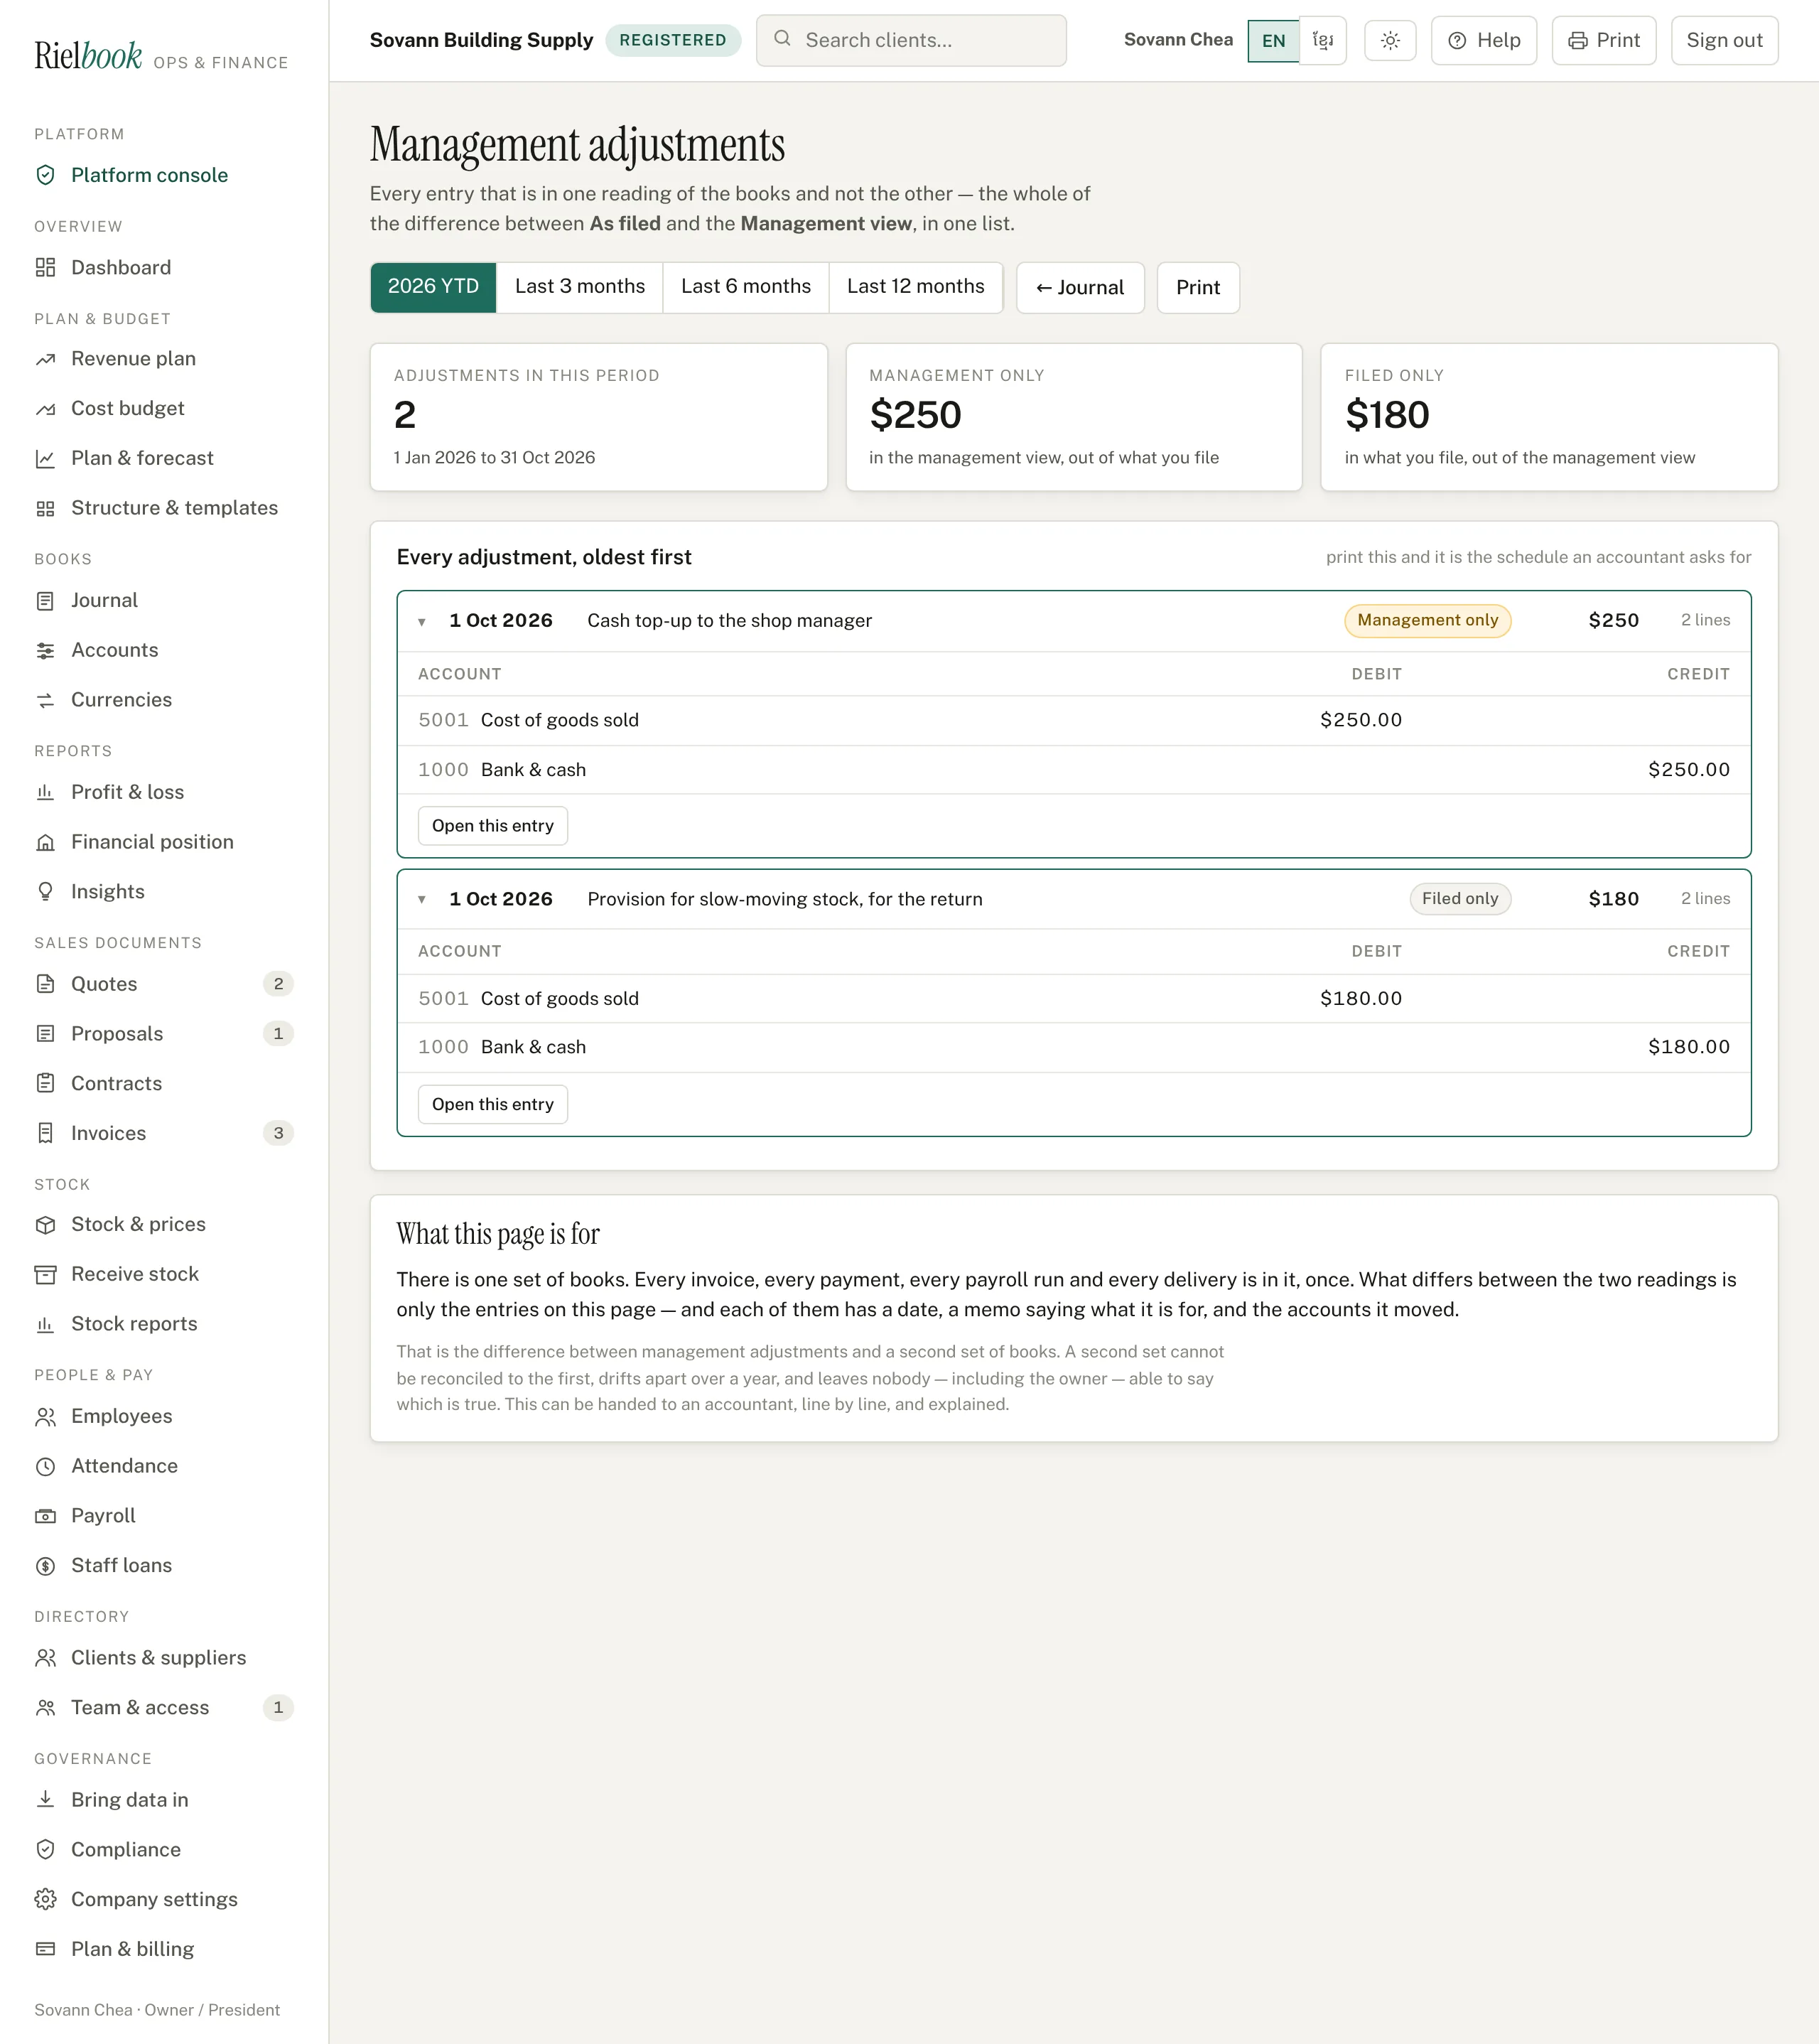Click the Receive stock archive icon
The width and height of the screenshot is (1819, 2044).
[45, 1274]
